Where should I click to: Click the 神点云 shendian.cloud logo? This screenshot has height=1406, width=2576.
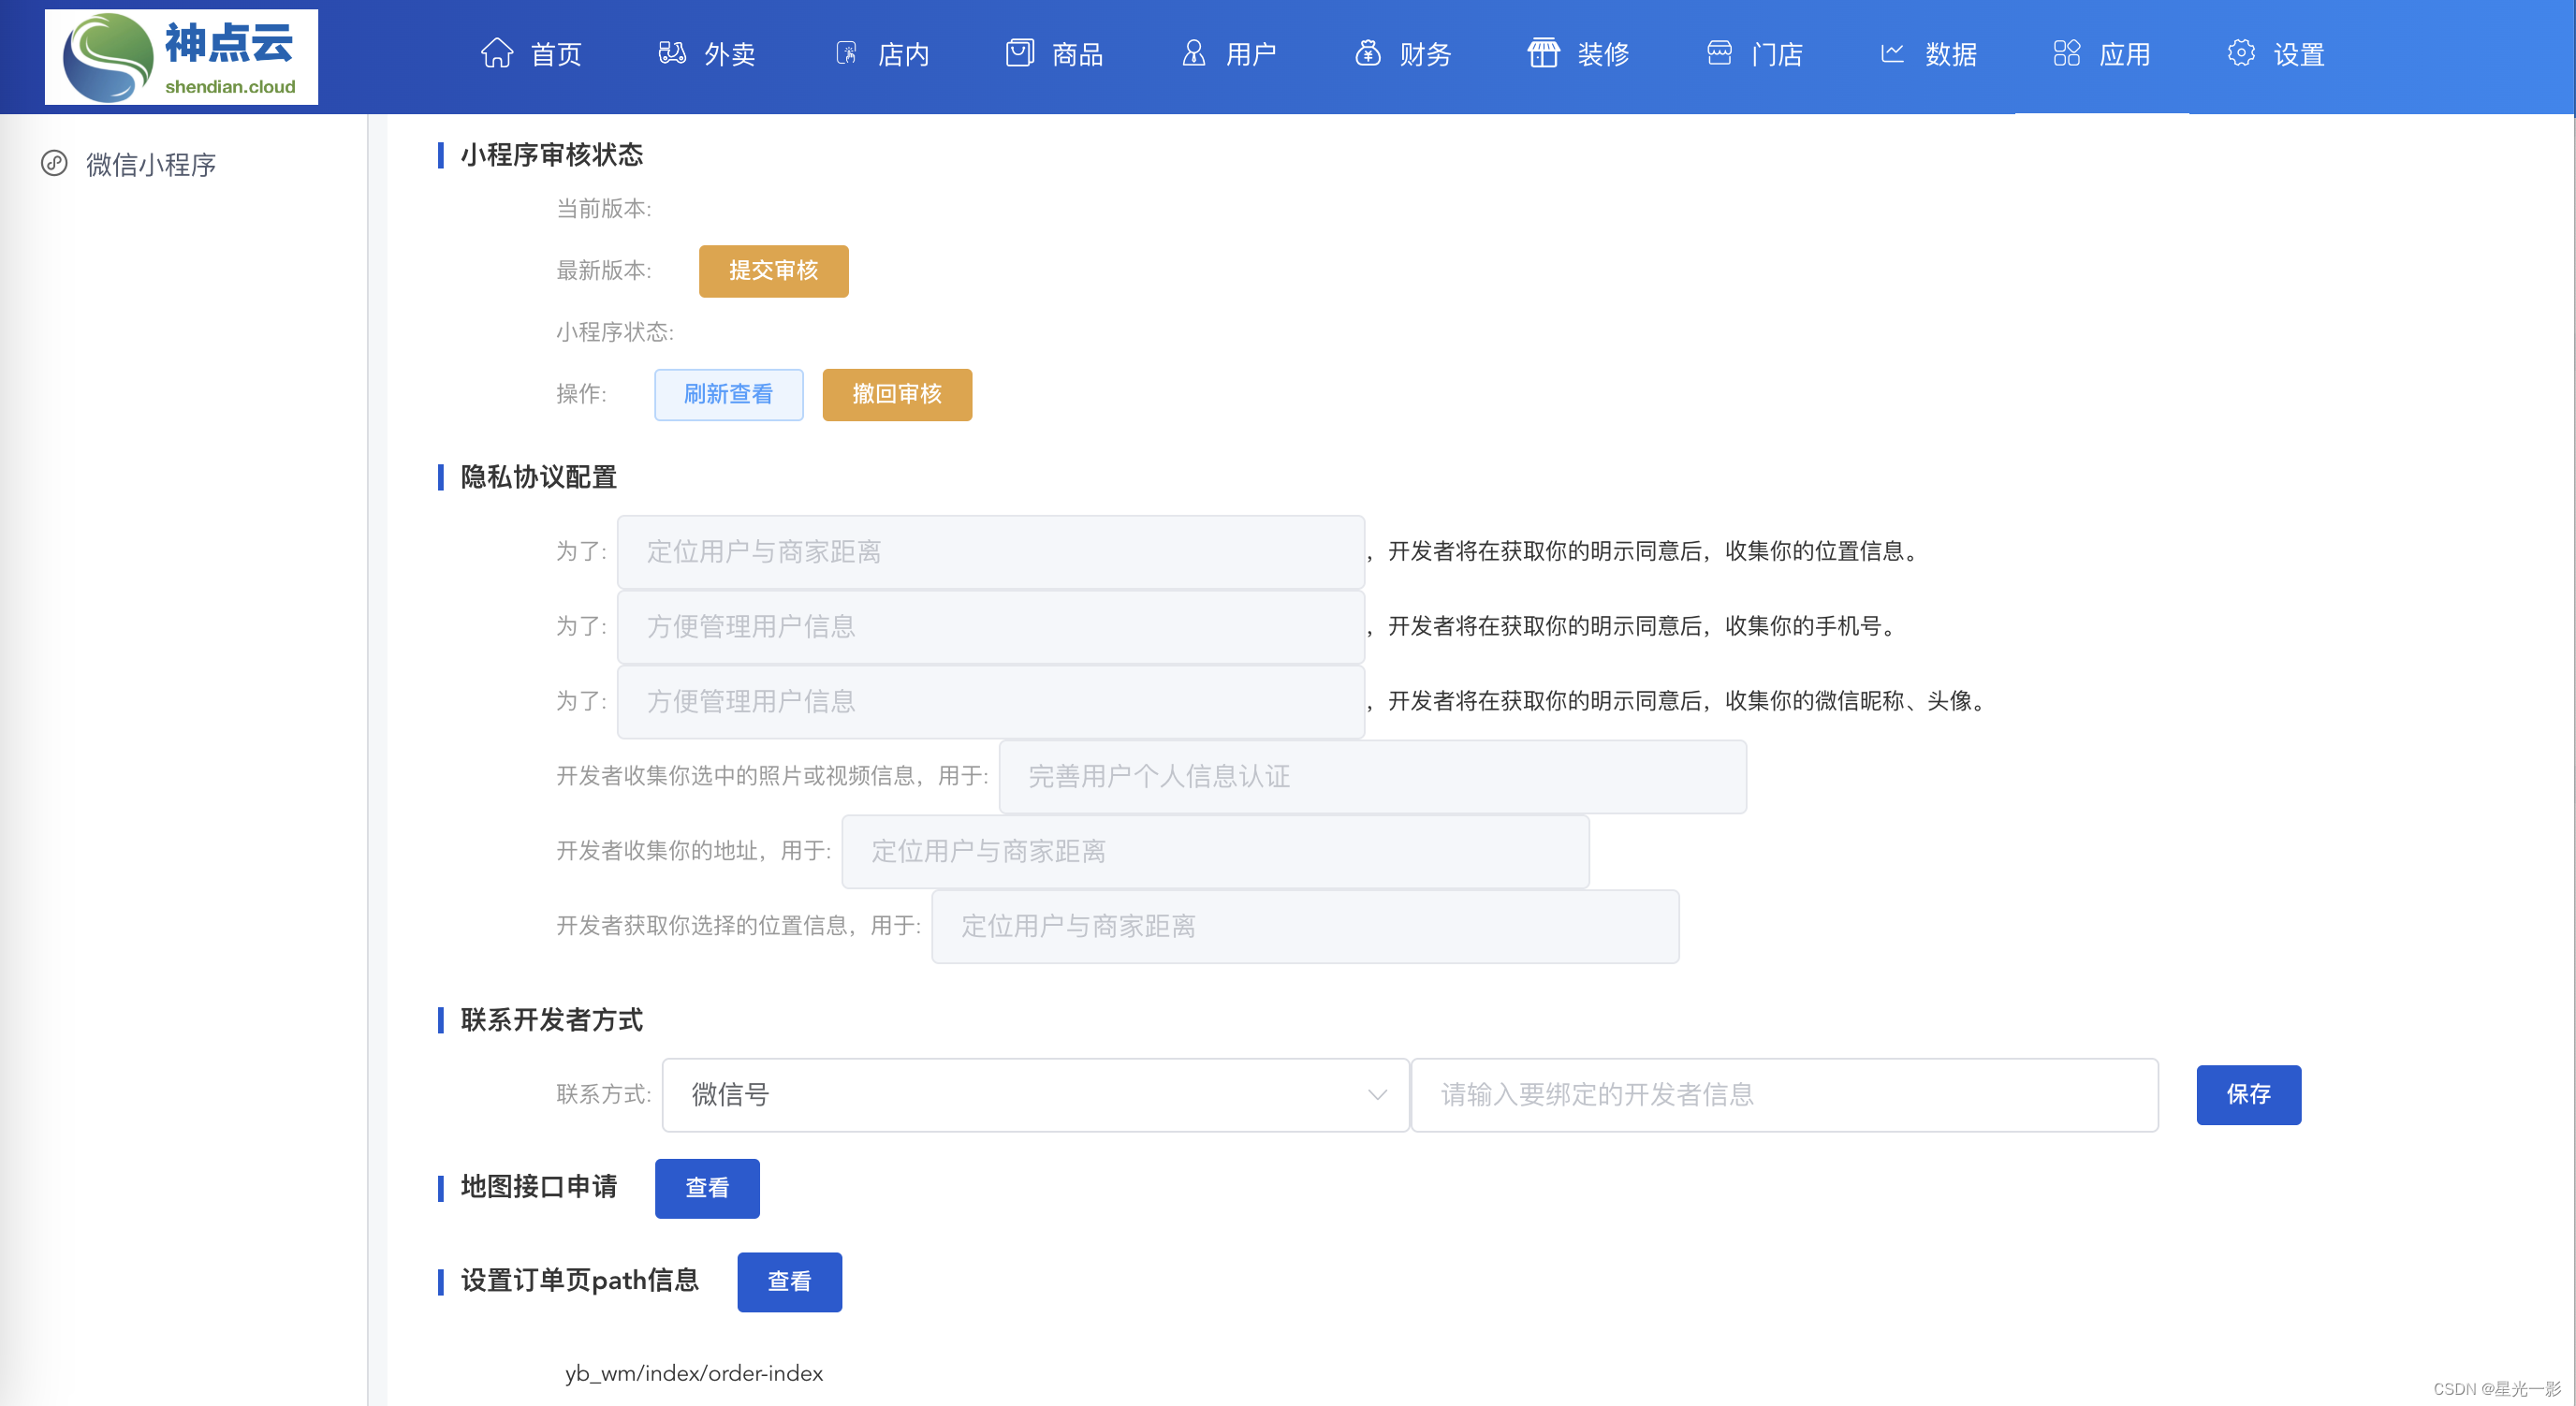[181, 57]
